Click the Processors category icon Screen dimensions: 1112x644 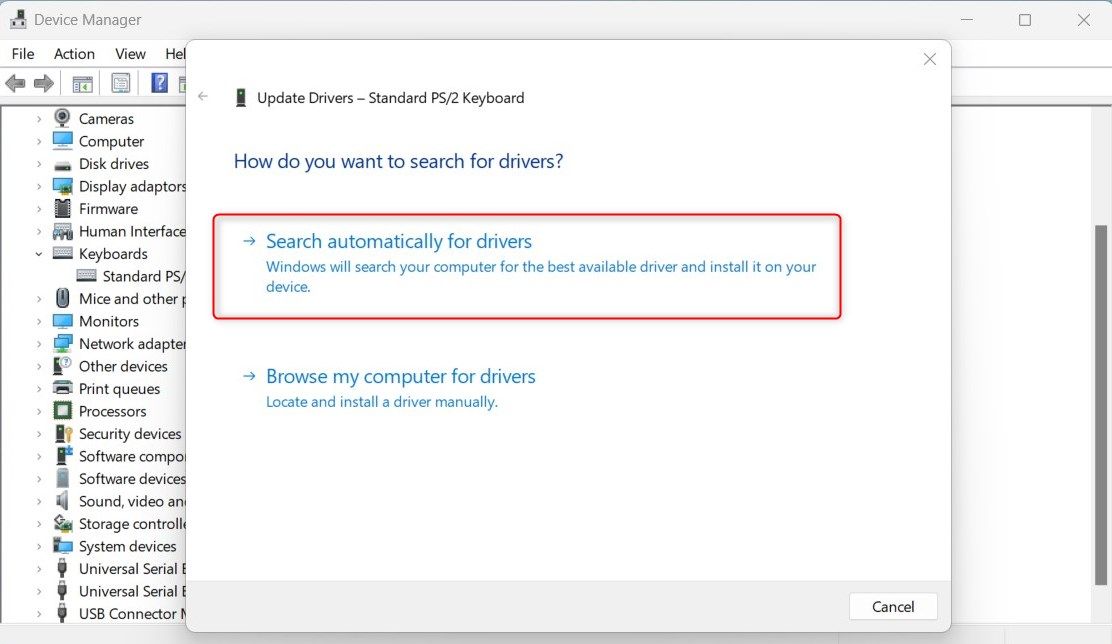[63, 411]
